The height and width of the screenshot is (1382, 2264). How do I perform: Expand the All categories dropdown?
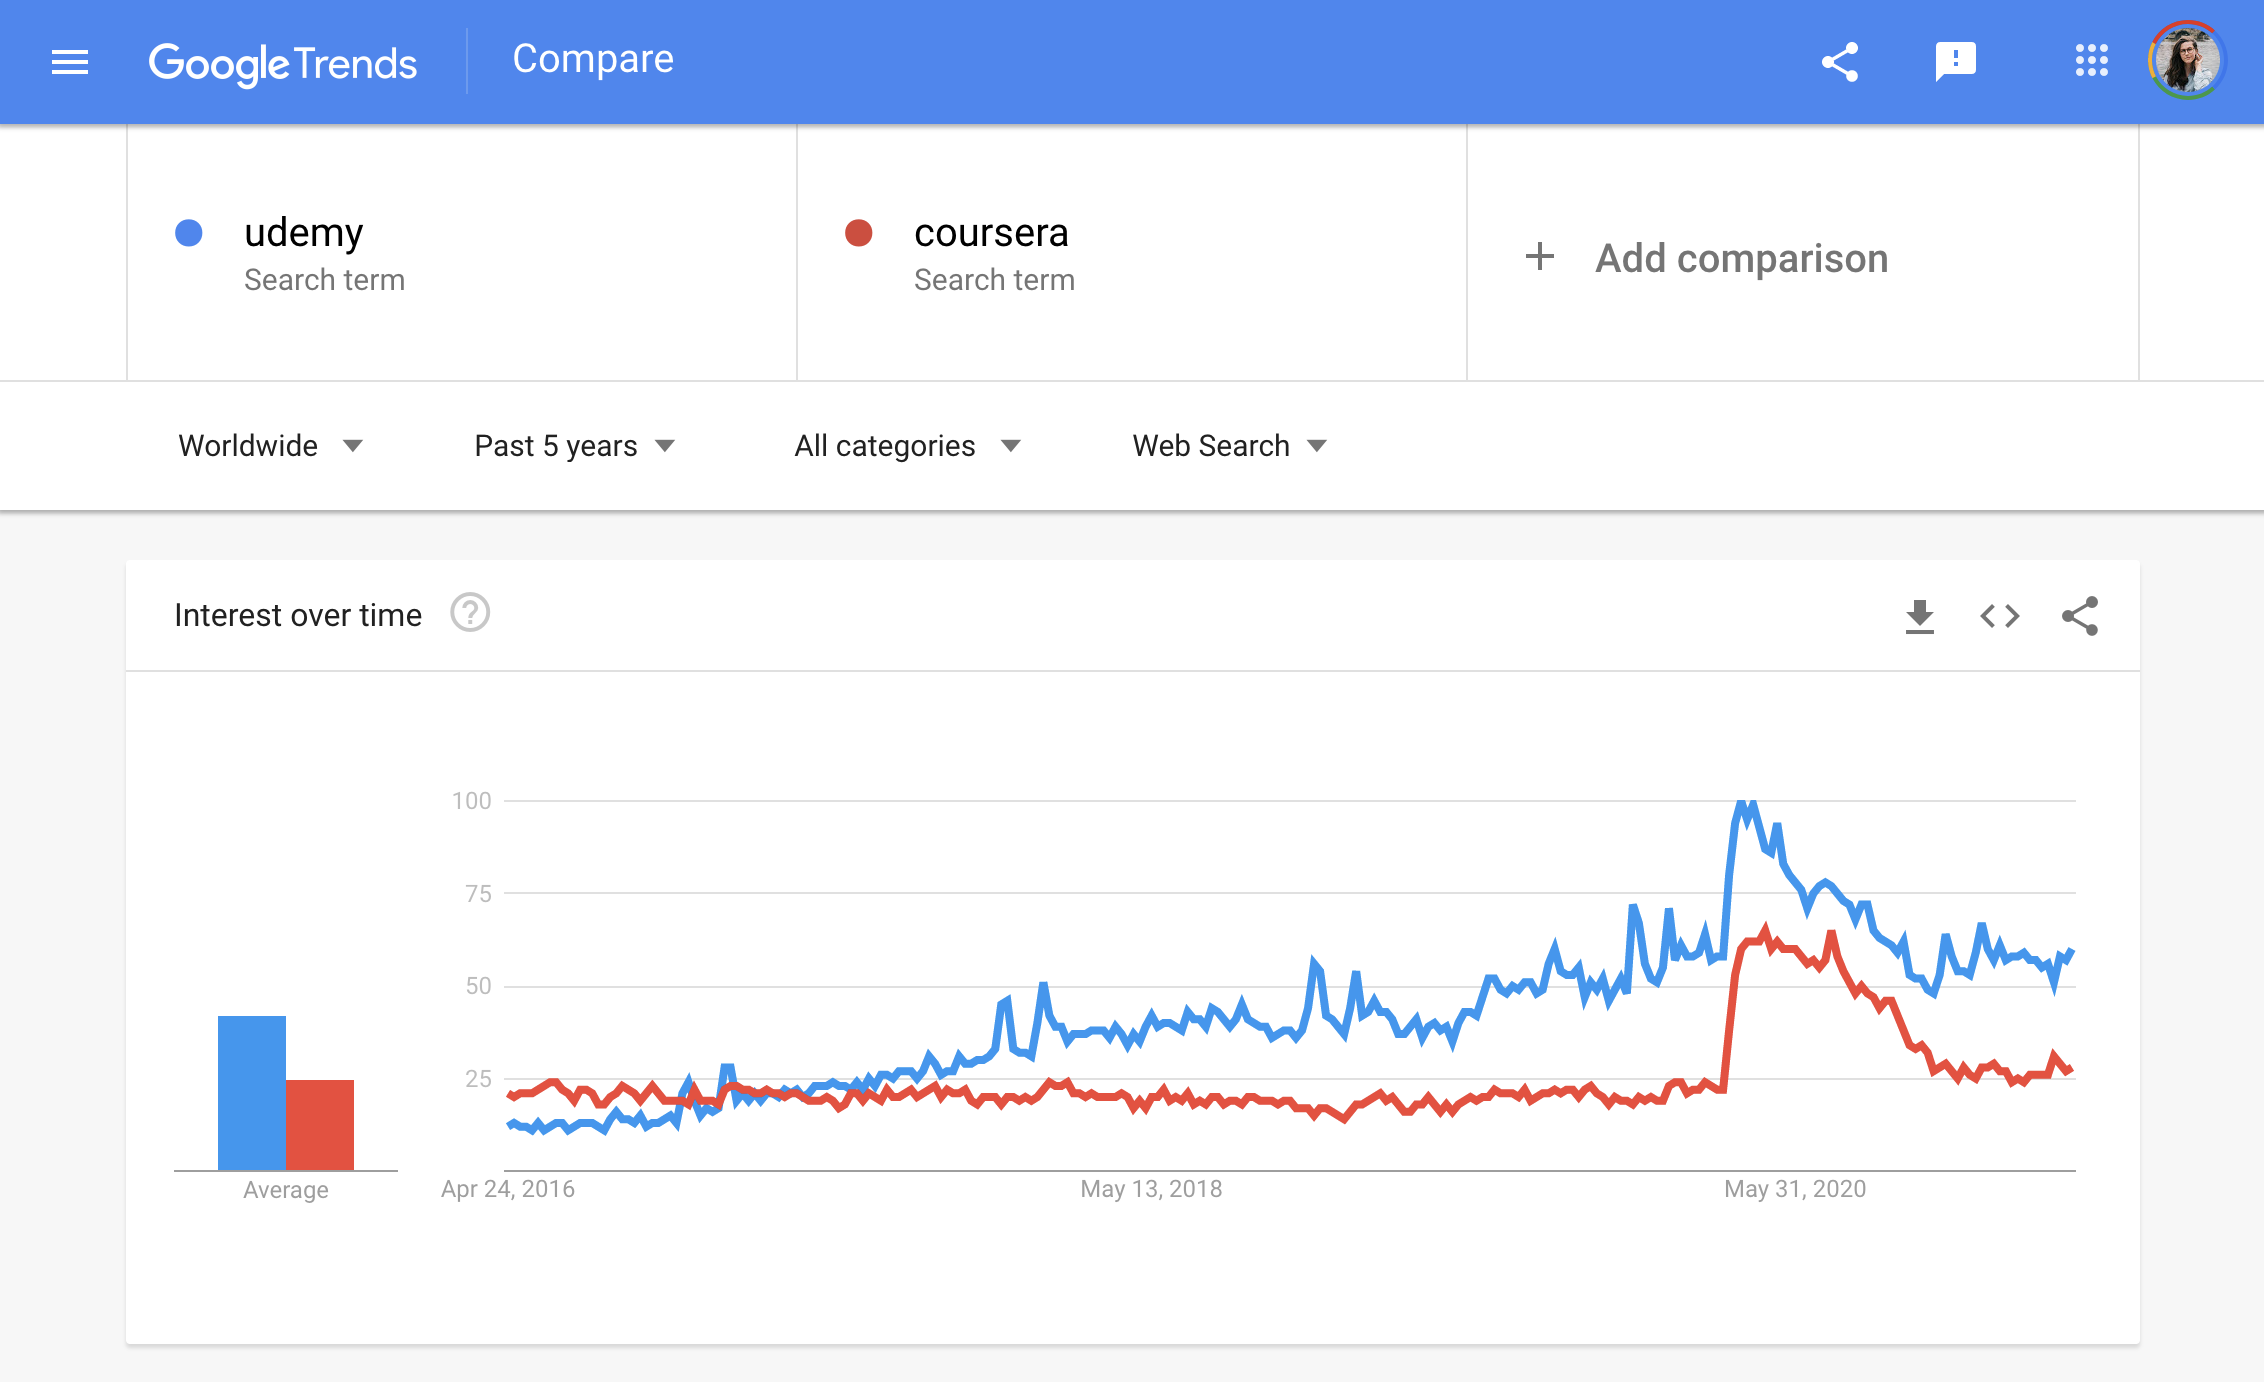coord(906,446)
